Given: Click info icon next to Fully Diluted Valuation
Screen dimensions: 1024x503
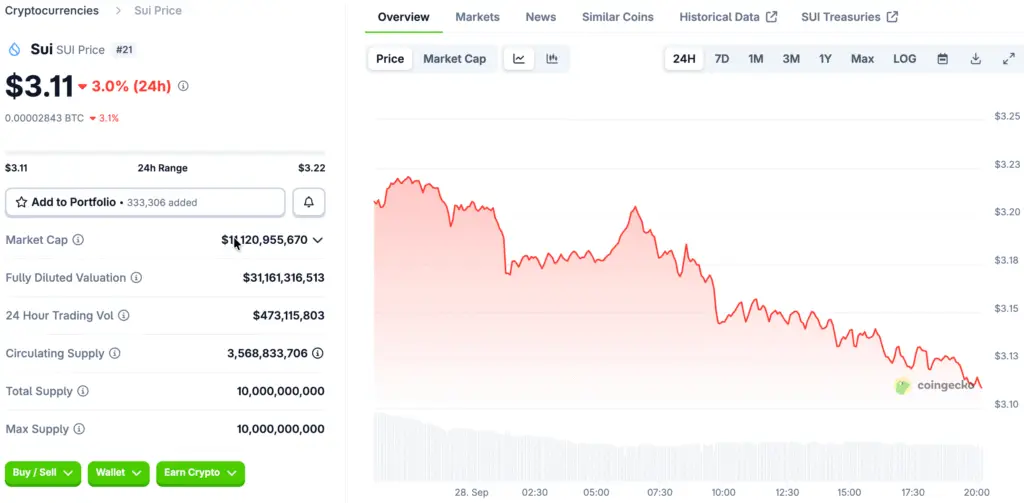Looking at the screenshot, I should (137, 278).
